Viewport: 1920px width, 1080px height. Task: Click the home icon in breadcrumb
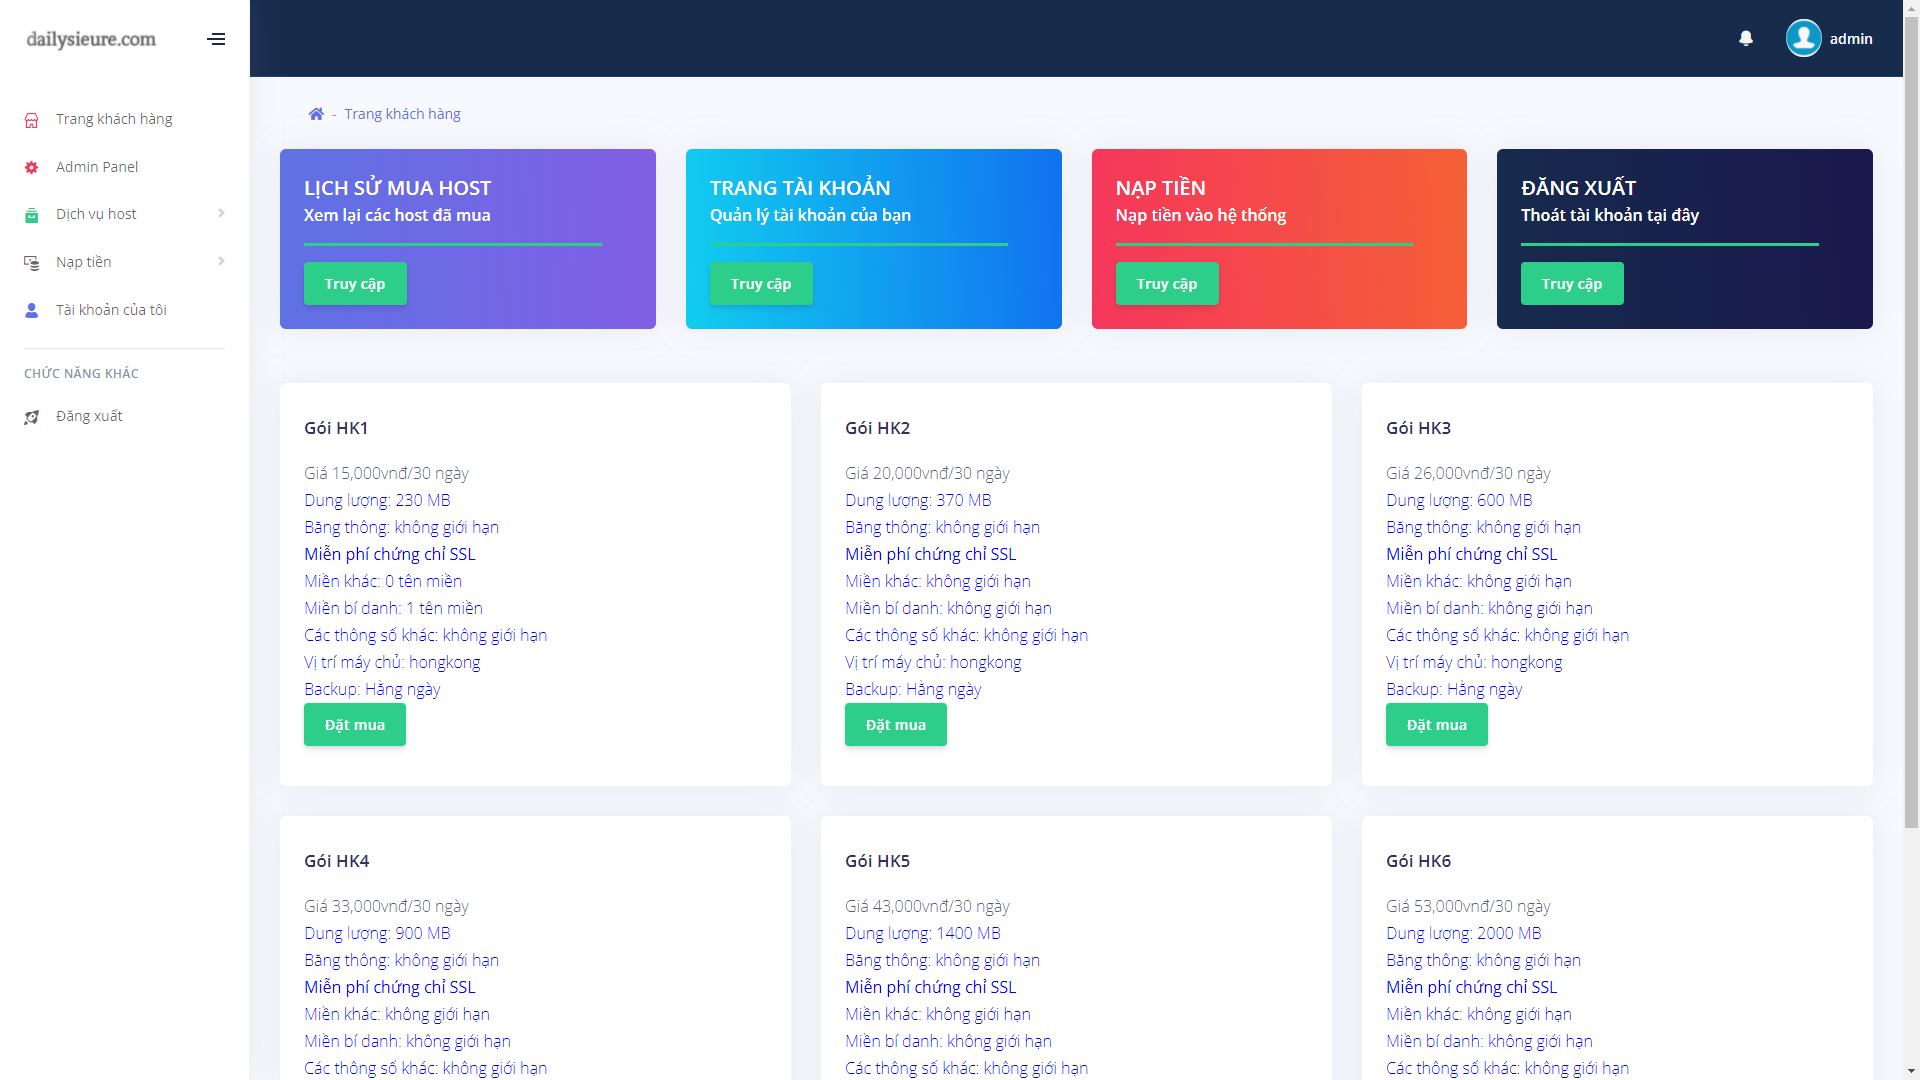point(316,114)
